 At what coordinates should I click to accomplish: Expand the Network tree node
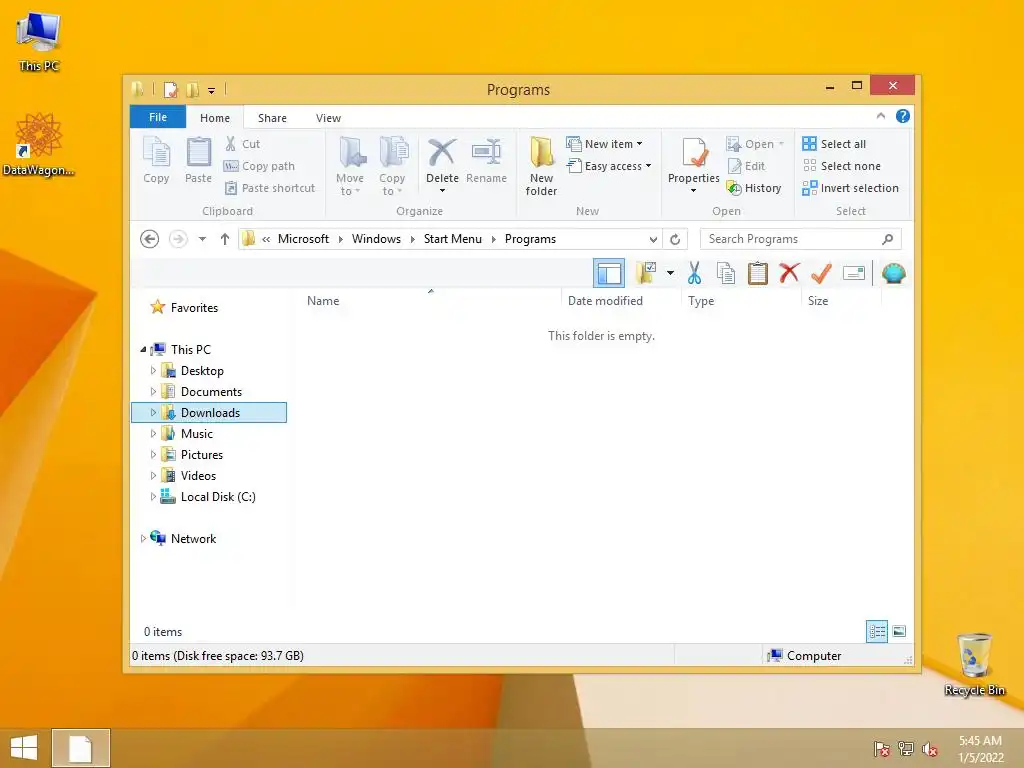point(142,539)
